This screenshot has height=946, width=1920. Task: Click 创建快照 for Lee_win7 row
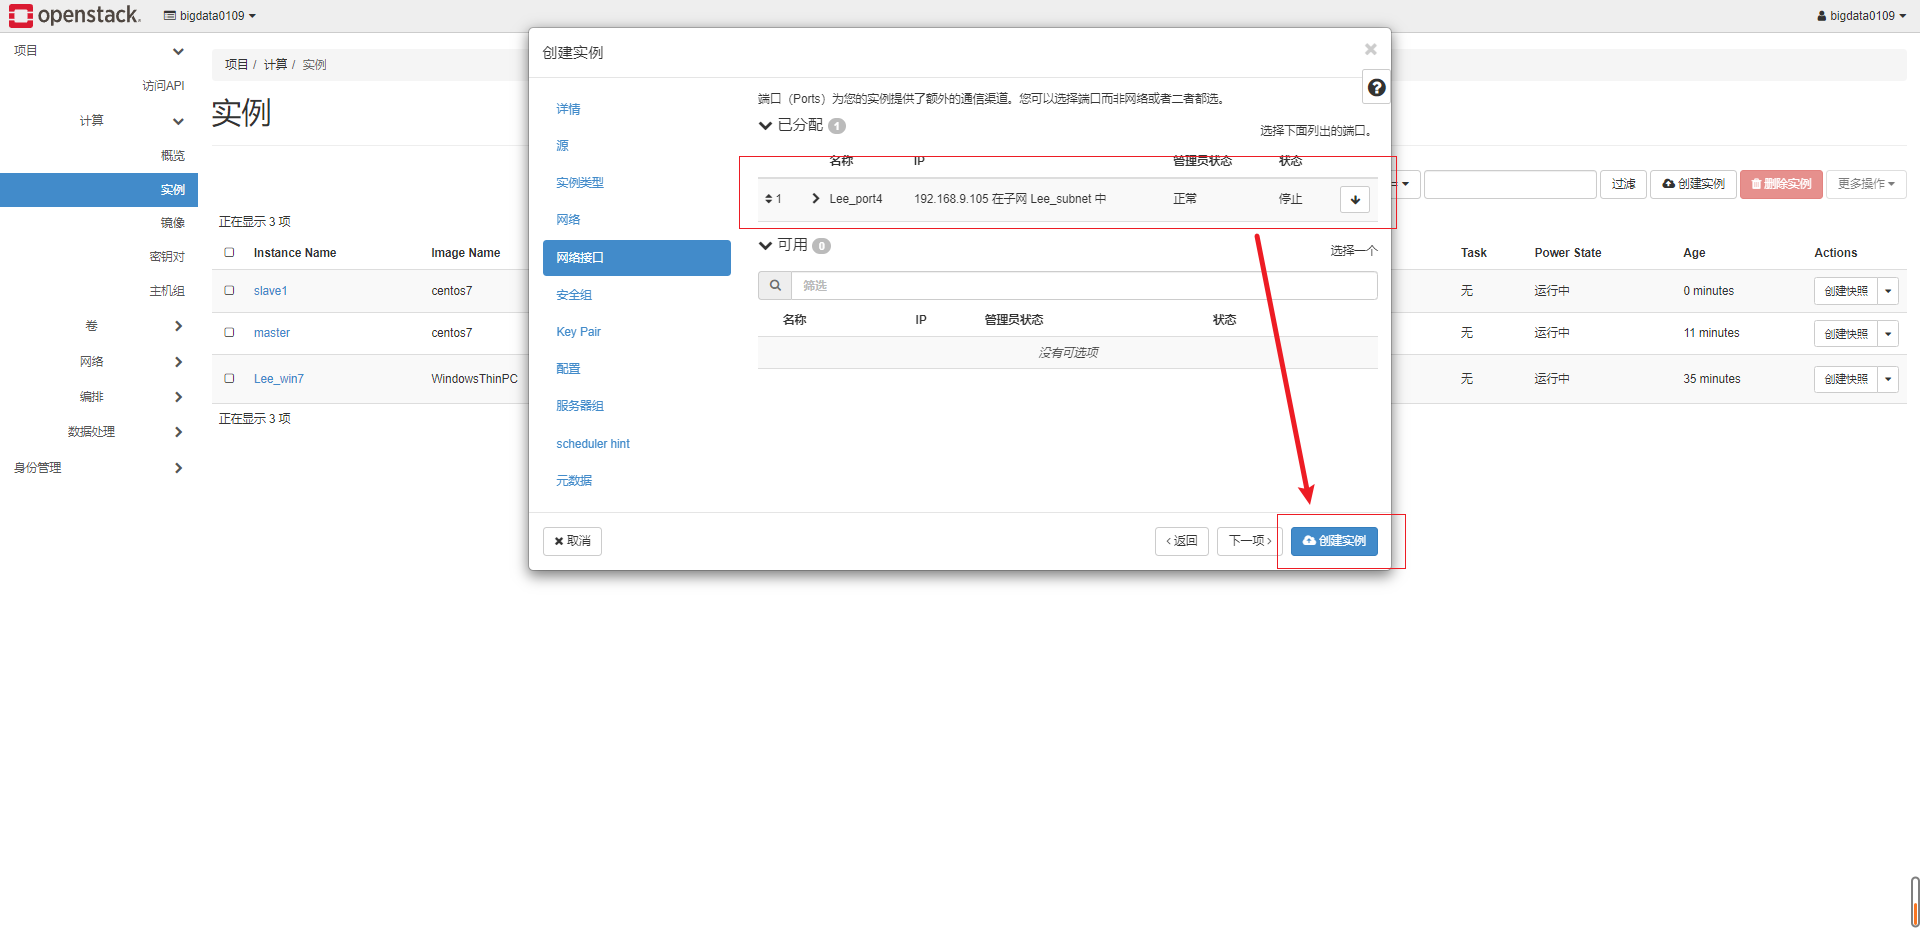1846,379
